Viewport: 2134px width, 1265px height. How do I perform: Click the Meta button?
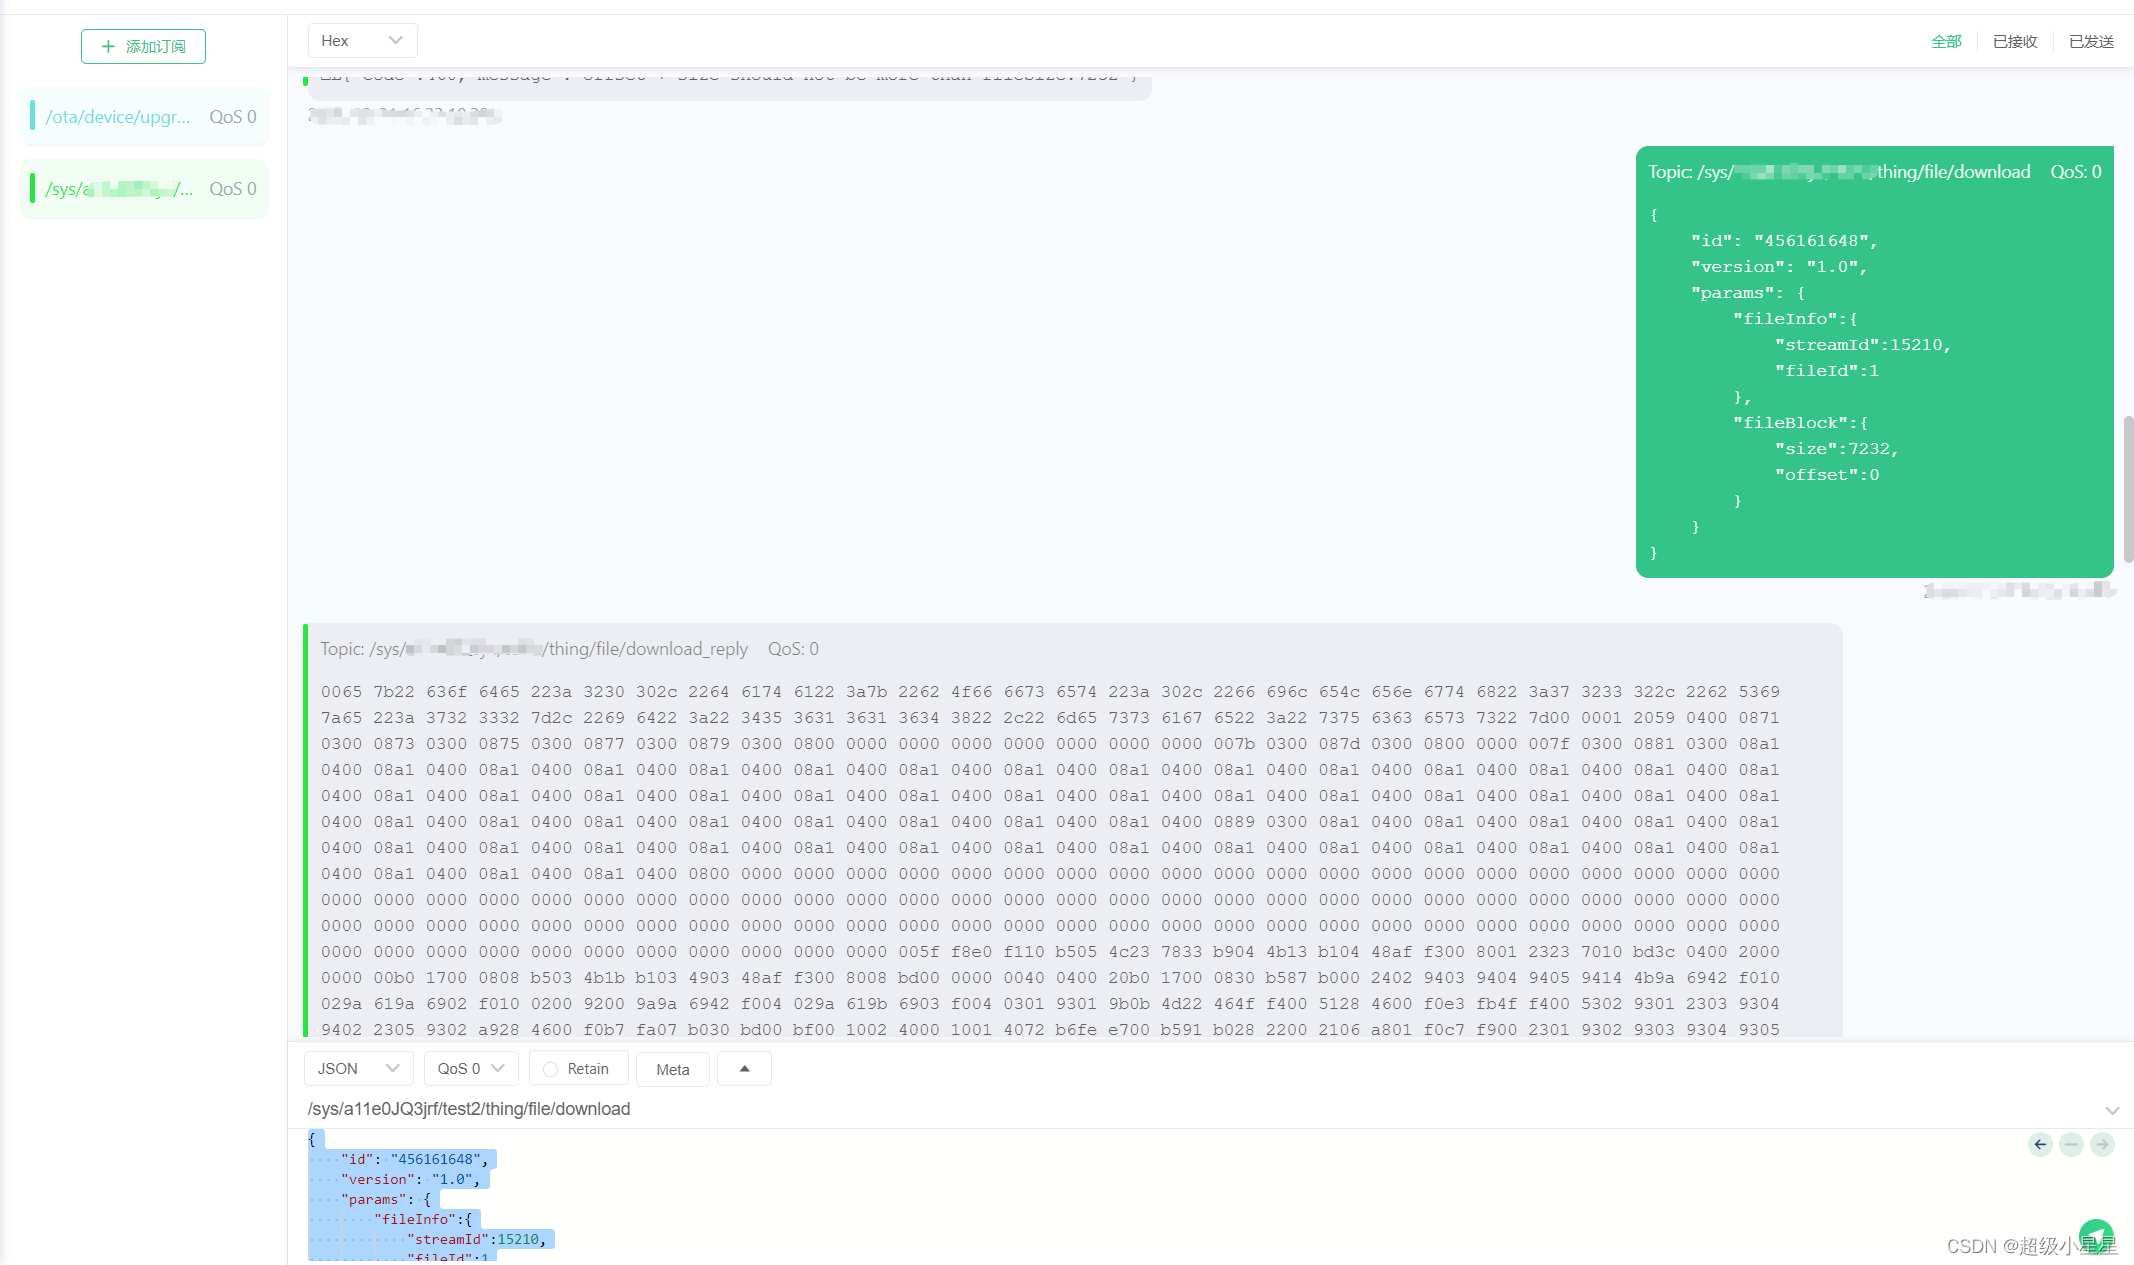(672, 1069)
